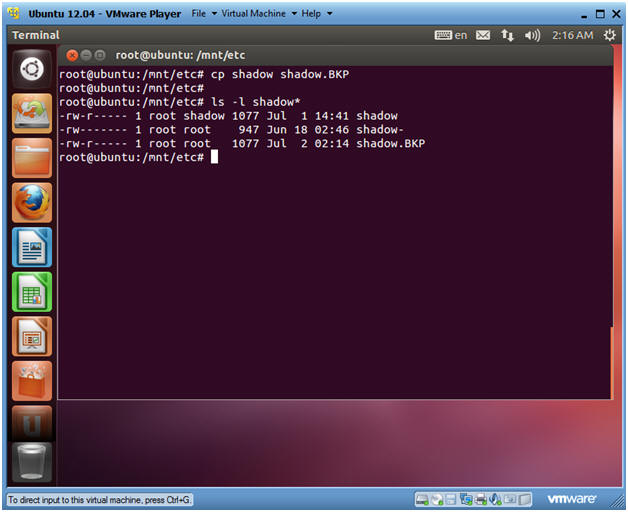Click the group name 'shadow' in first listing row
The image size is (628, 512).
(204, 116)
